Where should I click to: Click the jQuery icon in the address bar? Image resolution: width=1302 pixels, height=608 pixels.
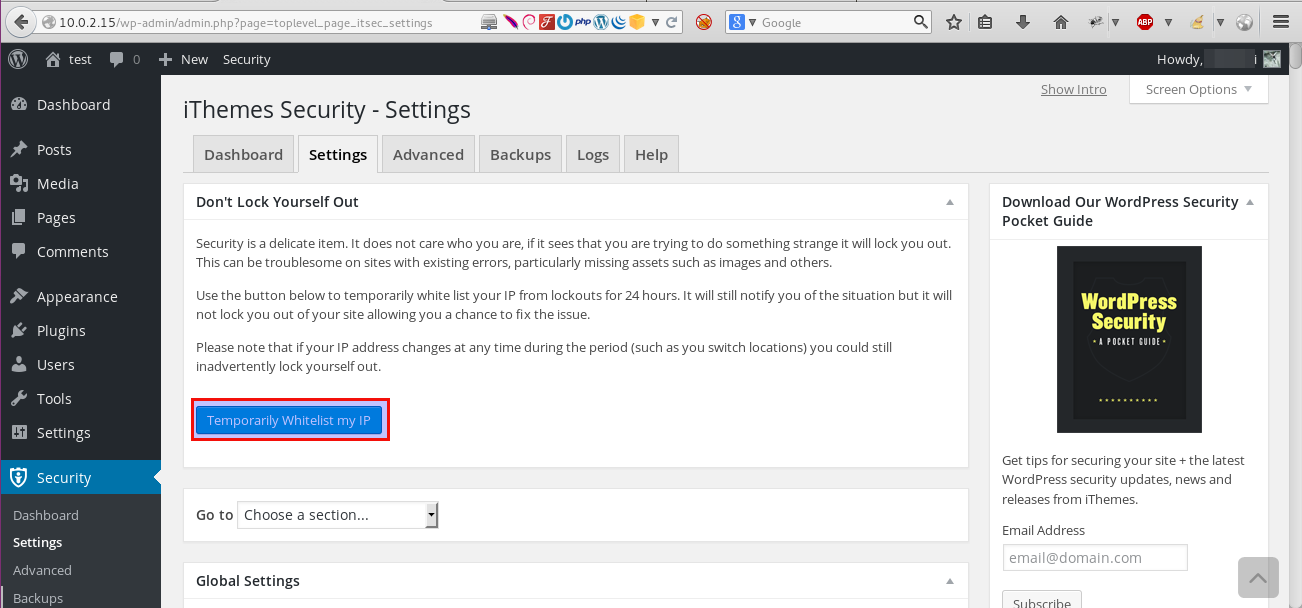click(x=619, y=22)
